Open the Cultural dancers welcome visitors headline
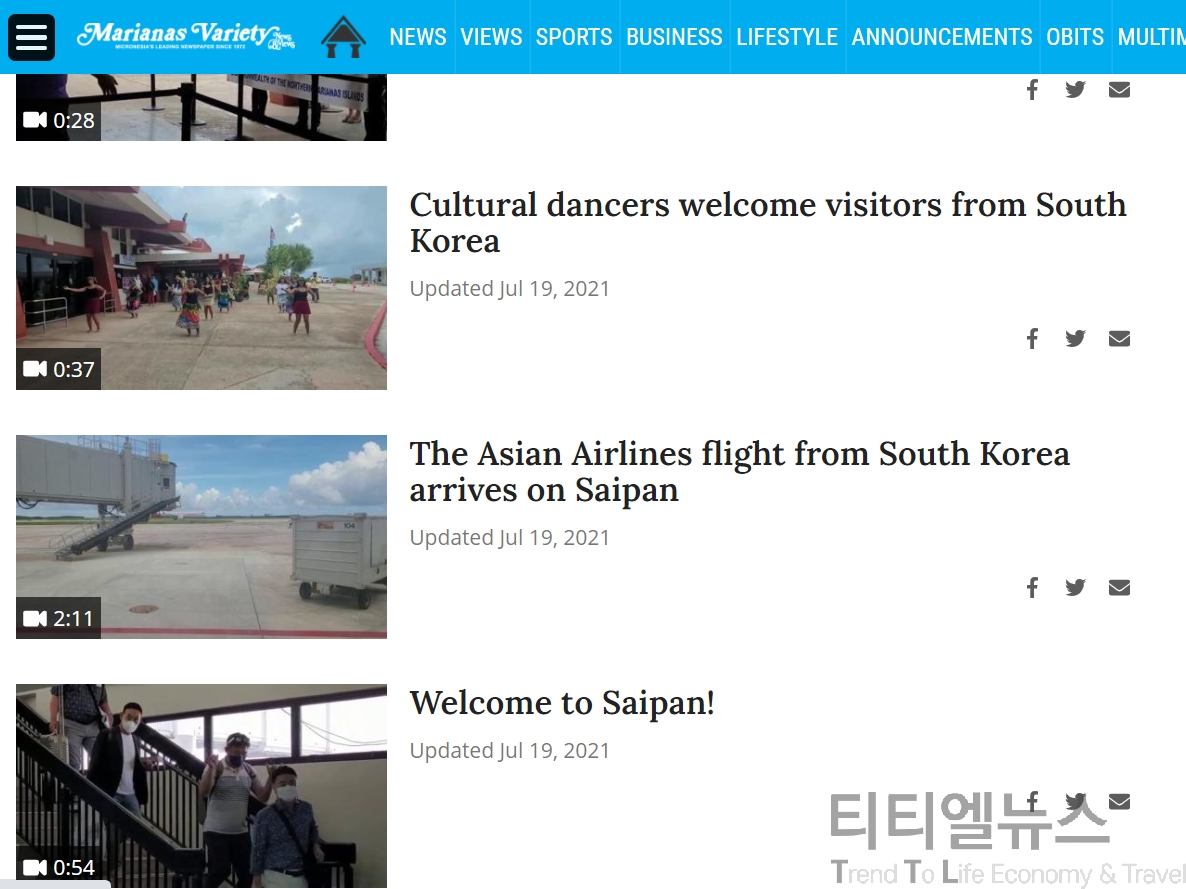1186x889 pixels. 768,223
